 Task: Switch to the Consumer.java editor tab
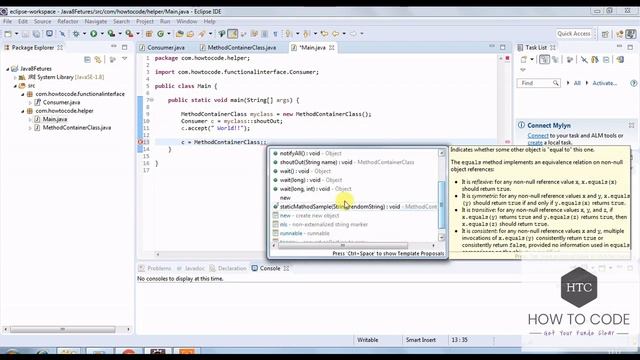(x=166, y=48)
